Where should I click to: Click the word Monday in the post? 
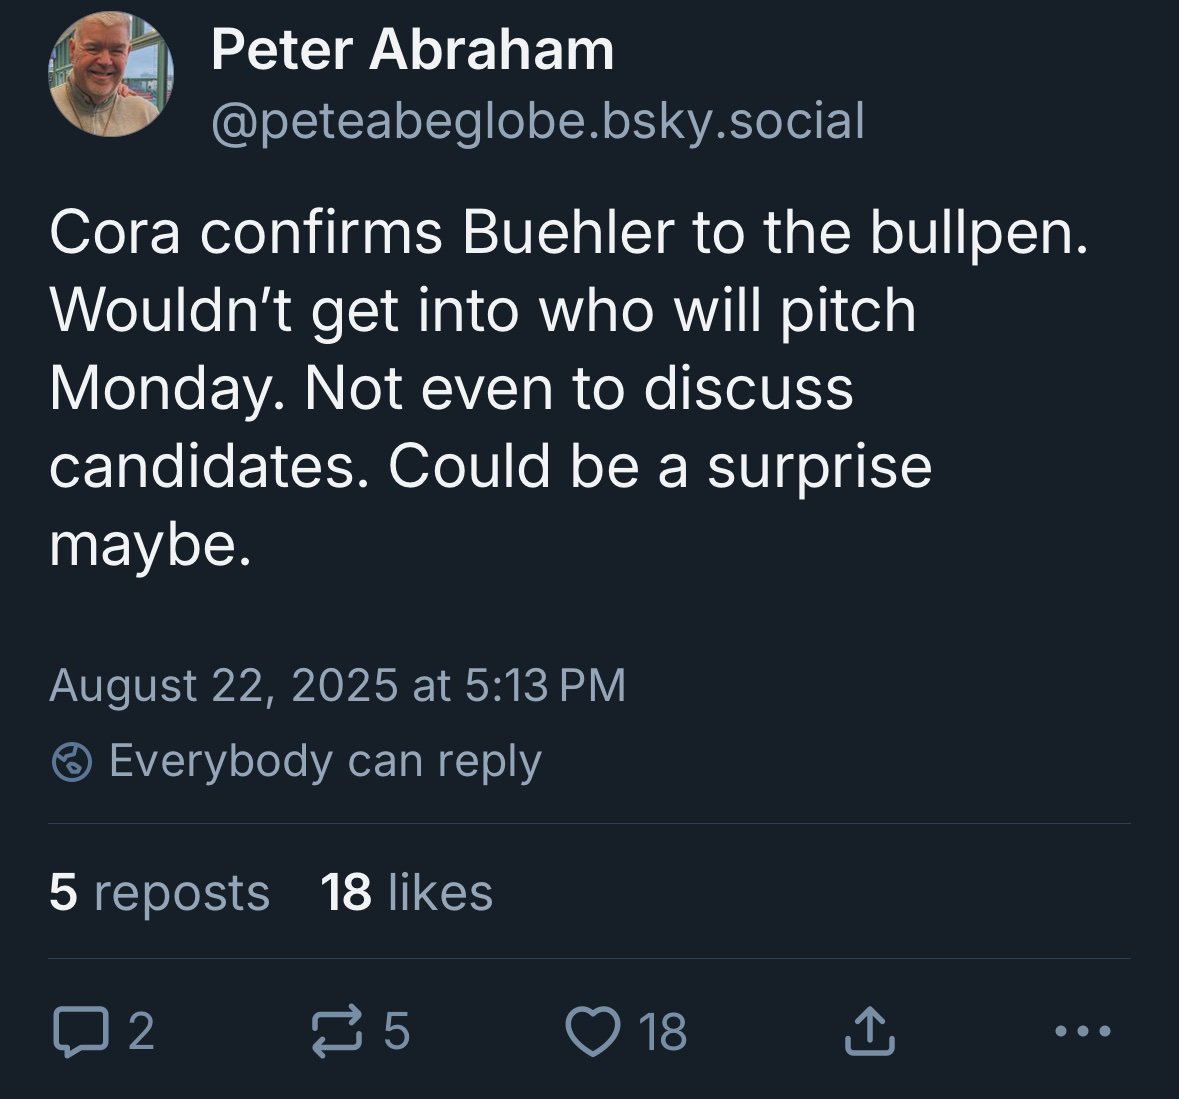point(160,388)
